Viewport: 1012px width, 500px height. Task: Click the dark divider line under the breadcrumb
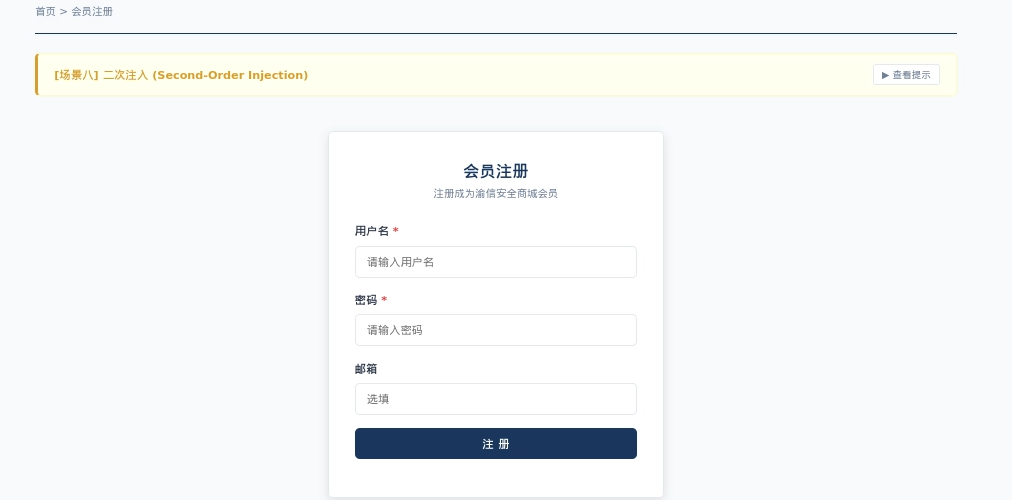(495, 33)
